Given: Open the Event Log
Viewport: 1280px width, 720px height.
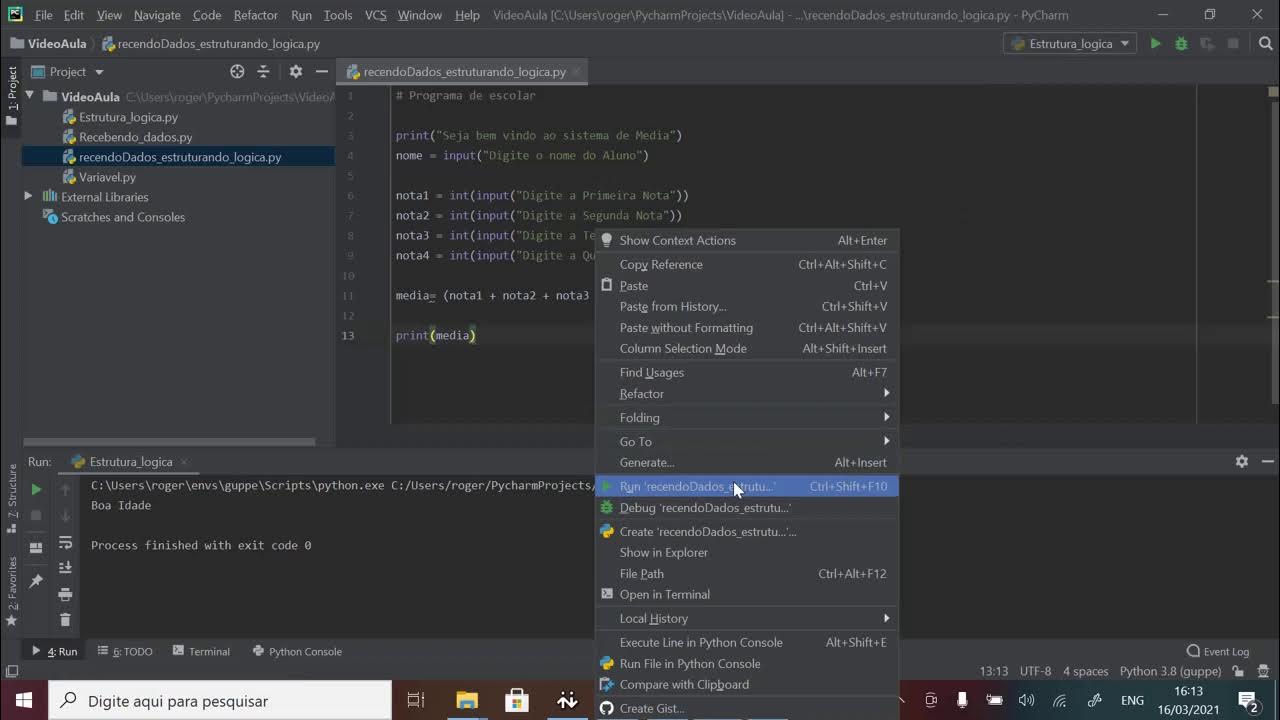Looking at the screenshot, I should tap(1218, 652).
